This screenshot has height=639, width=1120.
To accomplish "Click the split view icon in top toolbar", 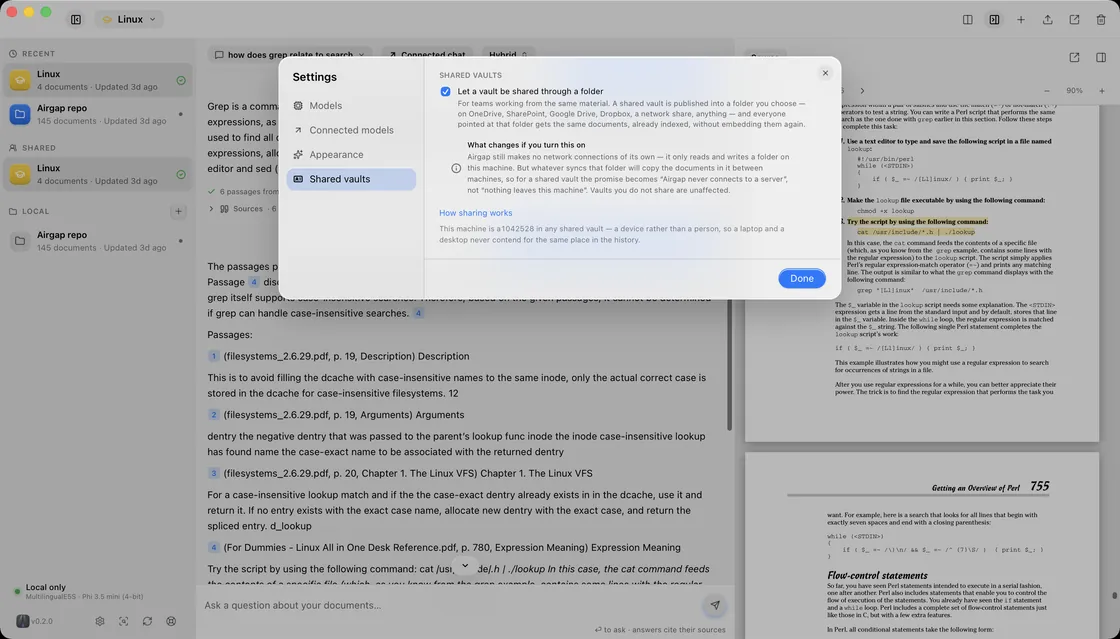I will tap(968, 19).
